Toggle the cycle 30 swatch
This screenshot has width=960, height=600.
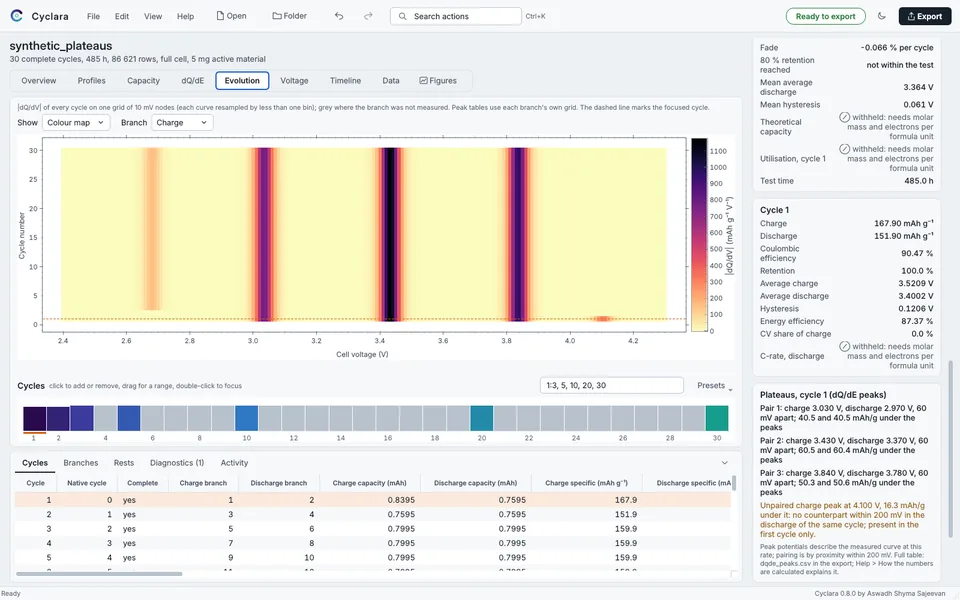(717, 419)
